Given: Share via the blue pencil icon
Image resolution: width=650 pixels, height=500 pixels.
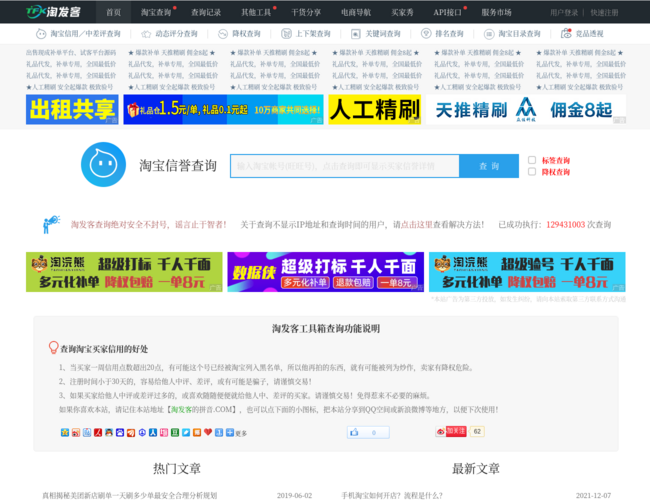Looking at the screenshot, I should tap(186, 432).
